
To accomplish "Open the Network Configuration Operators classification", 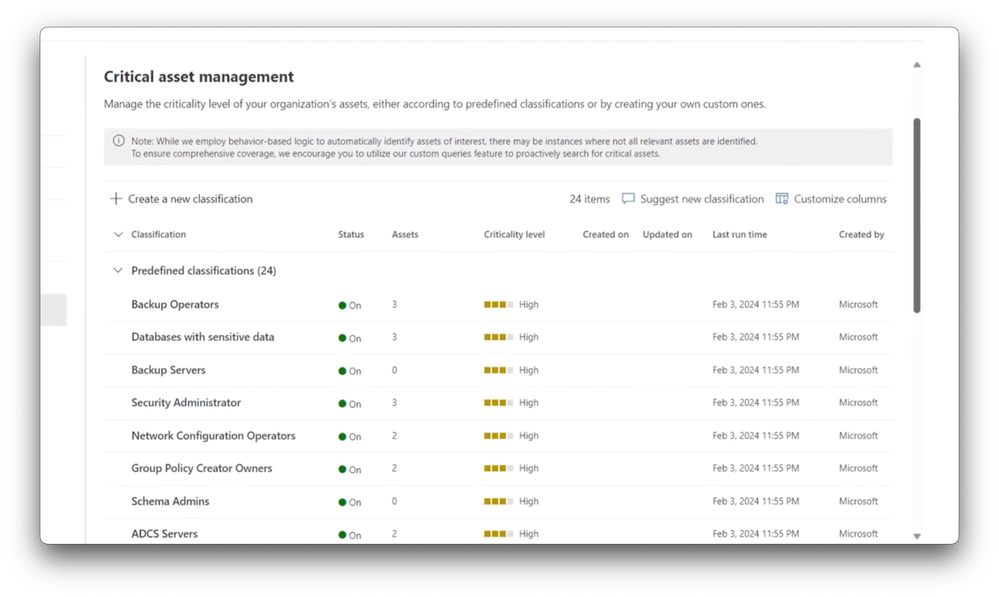I will click(x=213, y=436).
